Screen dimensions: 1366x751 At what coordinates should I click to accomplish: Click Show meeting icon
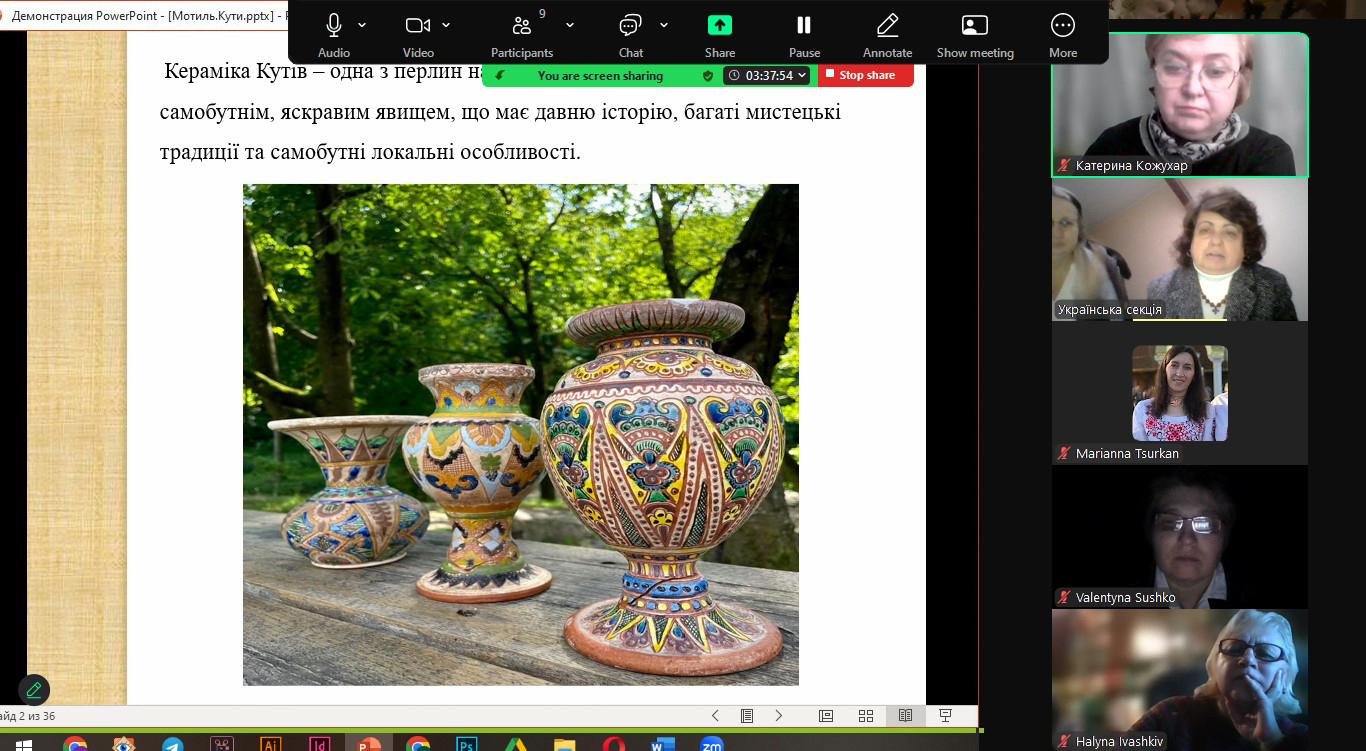click(x=975, y=26)
